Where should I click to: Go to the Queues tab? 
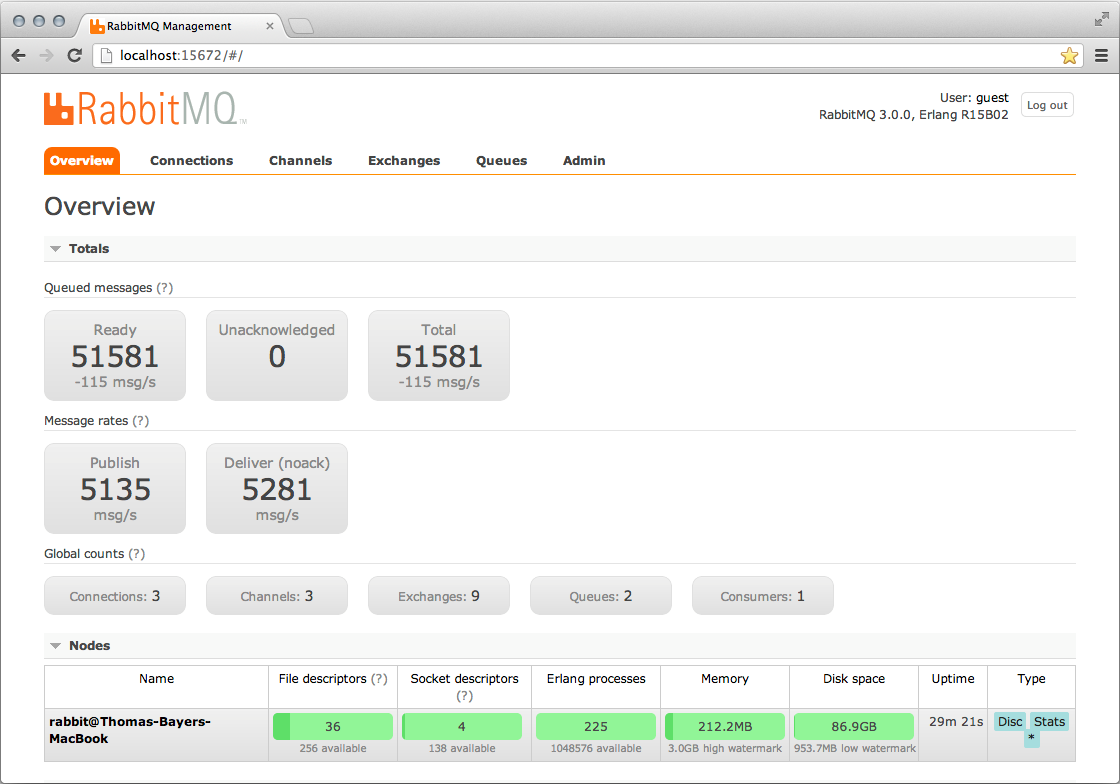[x=501, y=161]
